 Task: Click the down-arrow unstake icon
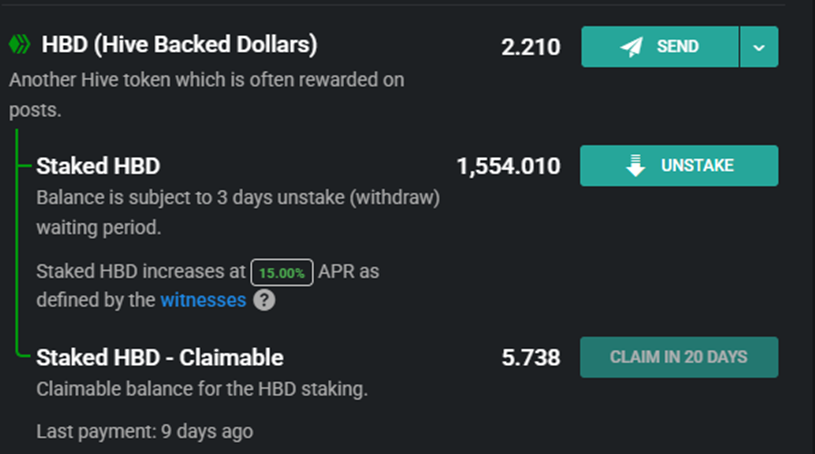[636, 166]
